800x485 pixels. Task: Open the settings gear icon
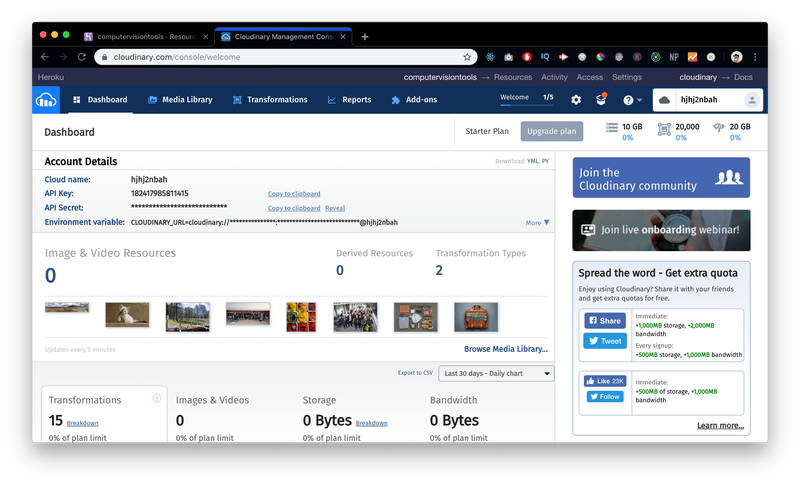click(576, 100)
